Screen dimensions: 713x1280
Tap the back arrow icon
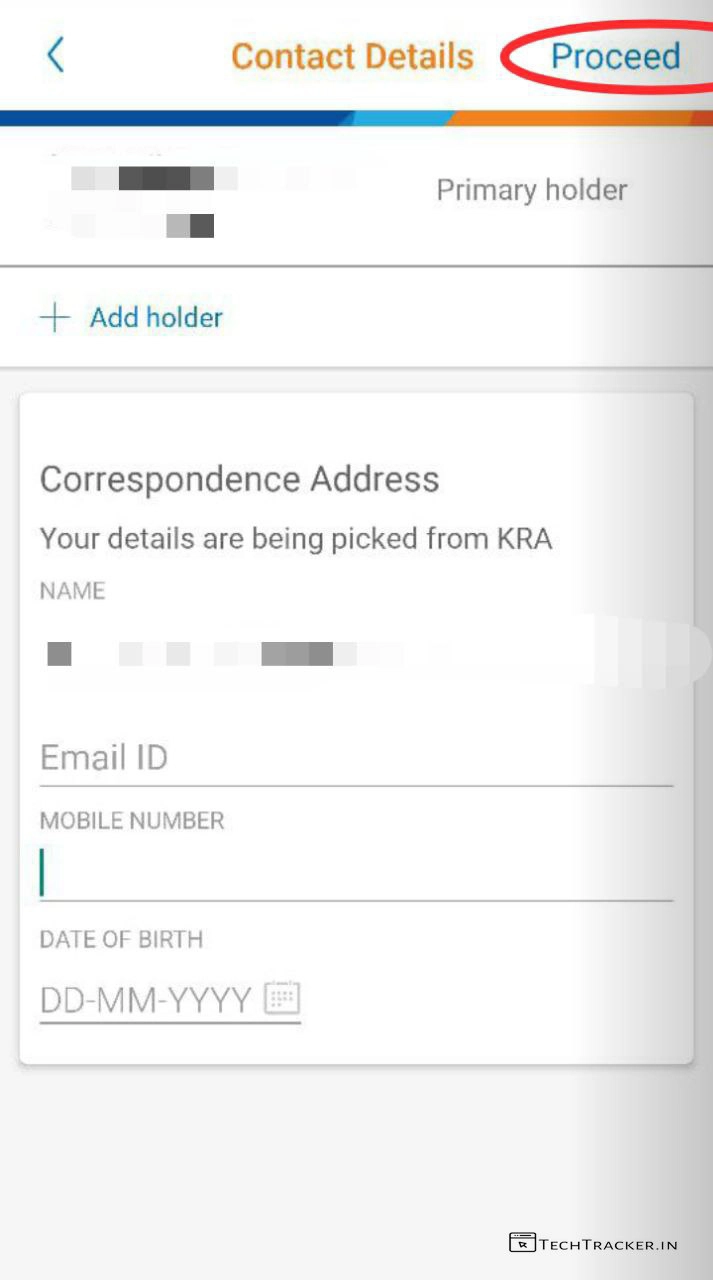(x=56, y=55)
